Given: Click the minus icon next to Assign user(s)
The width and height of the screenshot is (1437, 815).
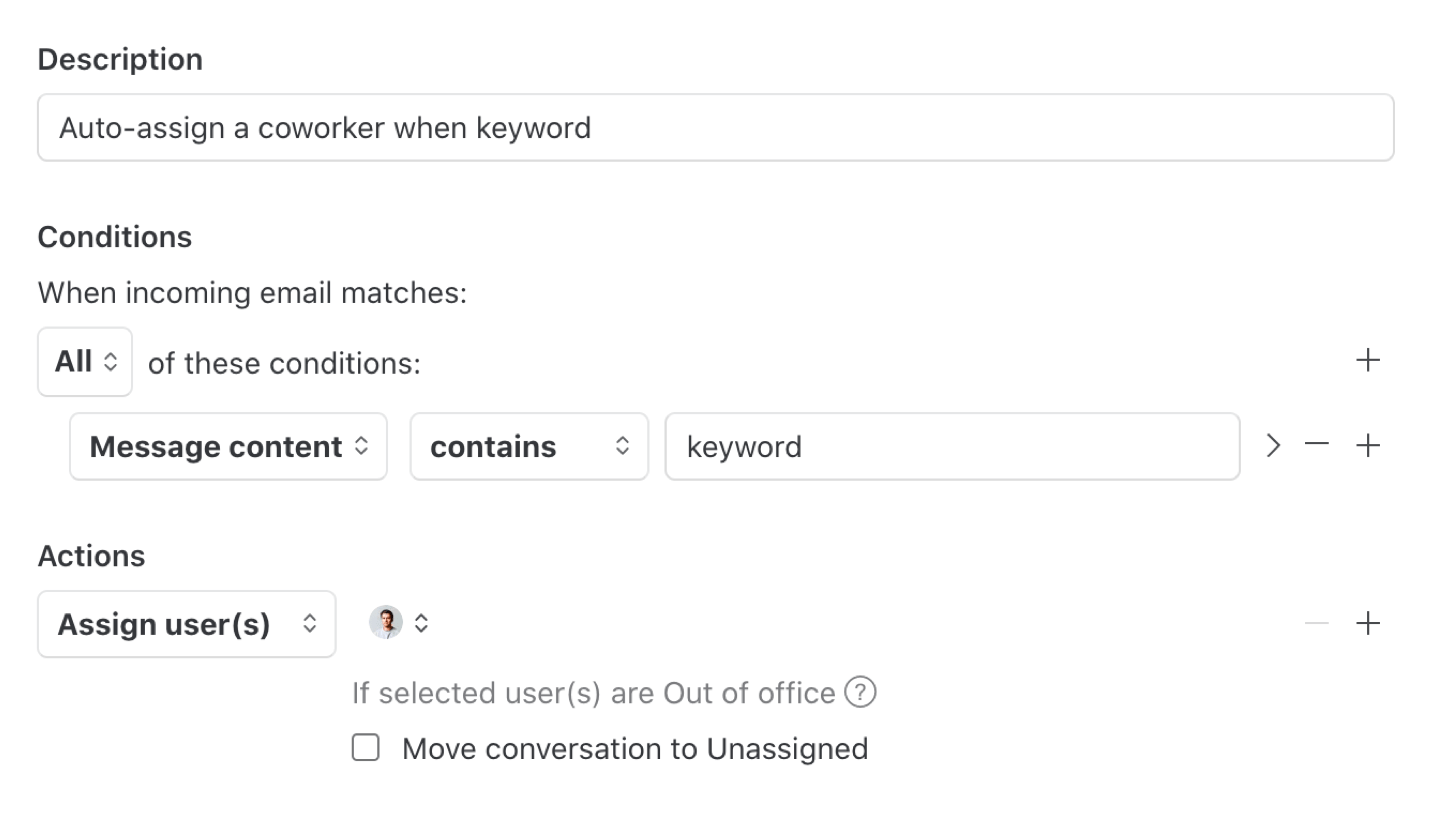Looking at the screenshot, I should coord(1316,623).
